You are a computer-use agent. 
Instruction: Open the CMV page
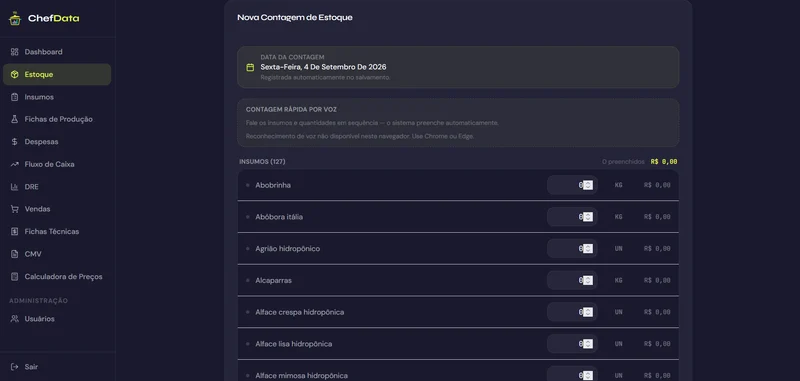click(x=57, y=254)
